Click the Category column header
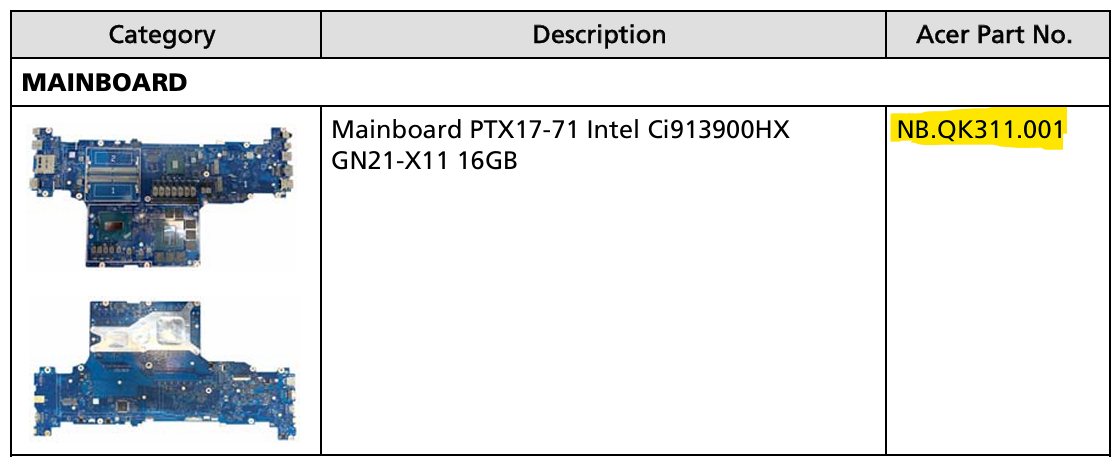1113x457 pixels. [163, 35]
